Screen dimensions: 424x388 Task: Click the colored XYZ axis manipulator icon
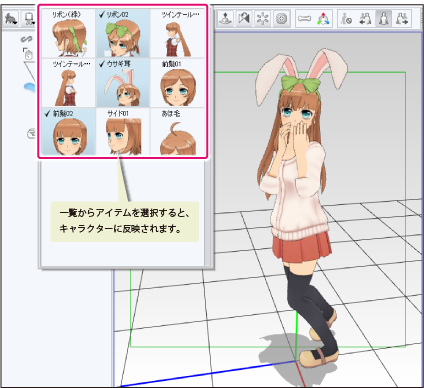pos(323,18)
